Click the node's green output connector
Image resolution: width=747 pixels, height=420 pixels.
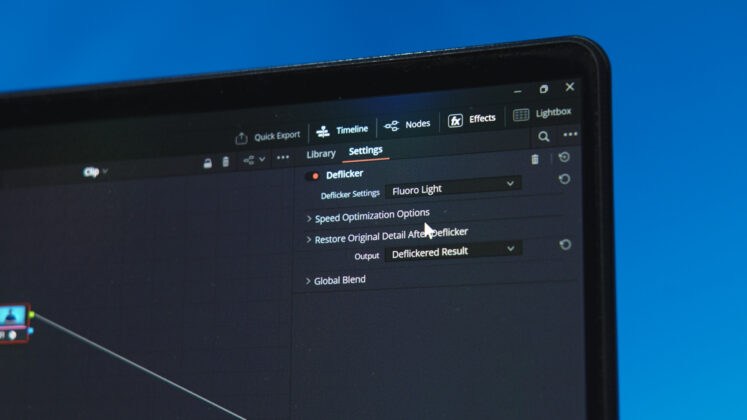(x=32, y=315)
